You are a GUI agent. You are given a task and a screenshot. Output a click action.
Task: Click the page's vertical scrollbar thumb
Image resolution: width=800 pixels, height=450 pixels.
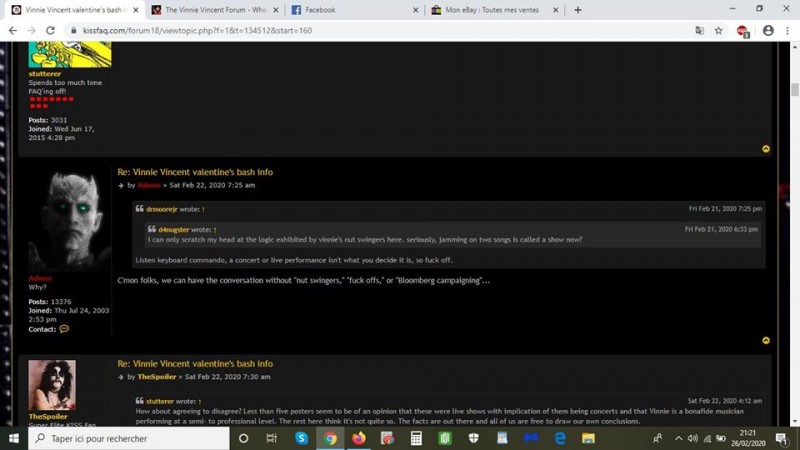[795, 90]
